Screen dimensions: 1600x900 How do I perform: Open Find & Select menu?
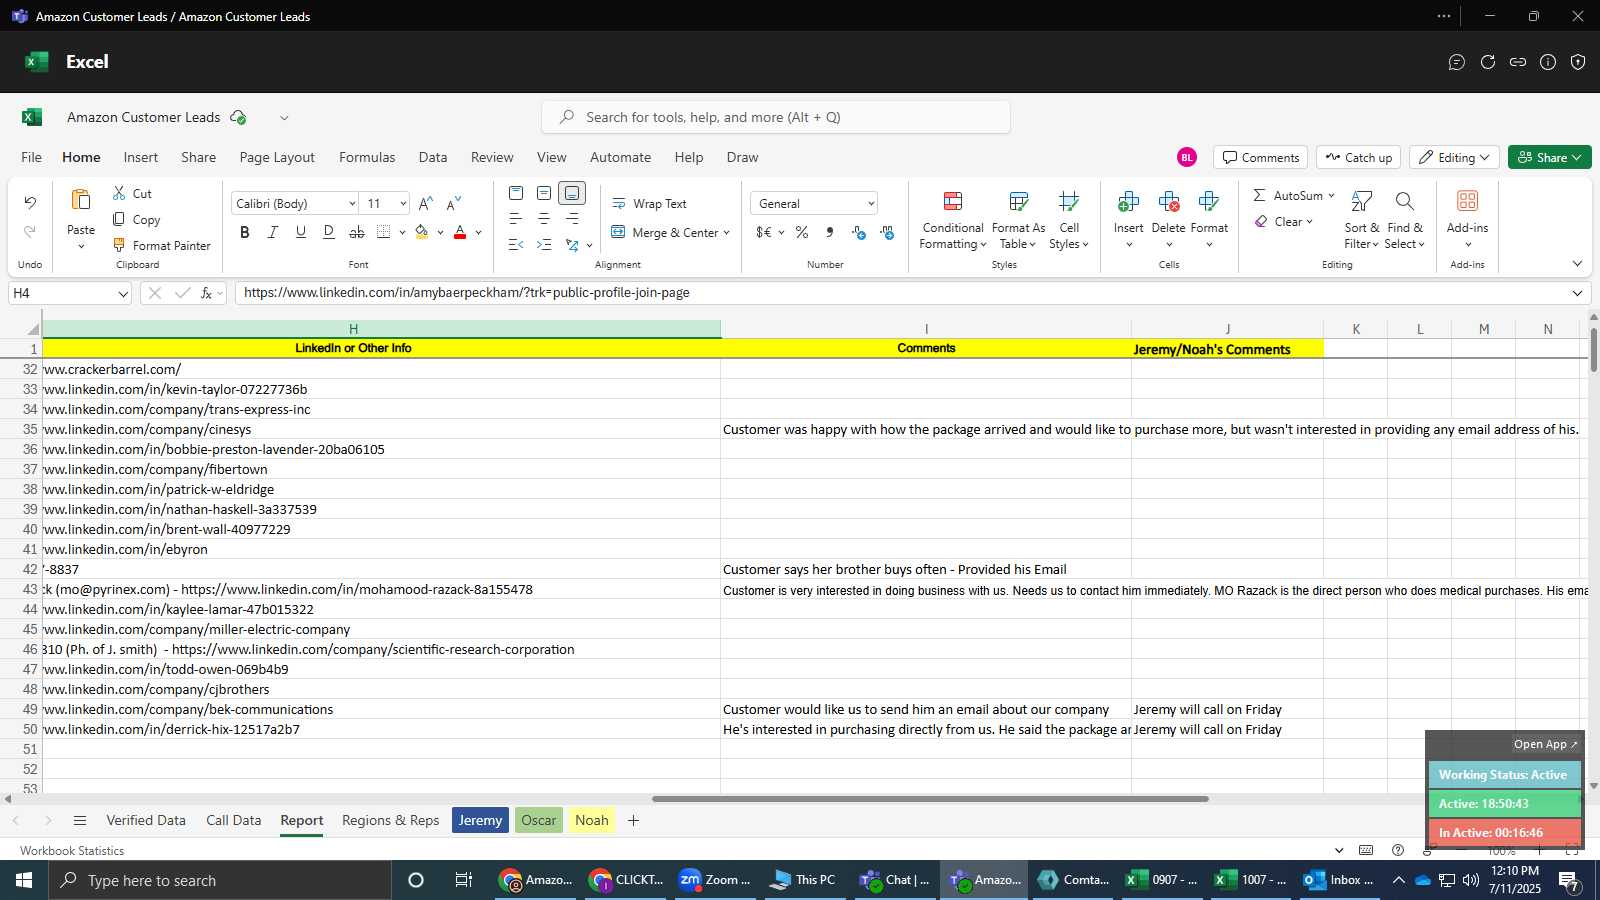coord(1405,220)
